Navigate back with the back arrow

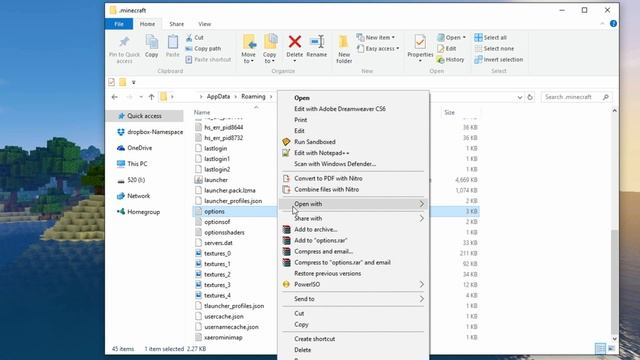tap(115, 97)
